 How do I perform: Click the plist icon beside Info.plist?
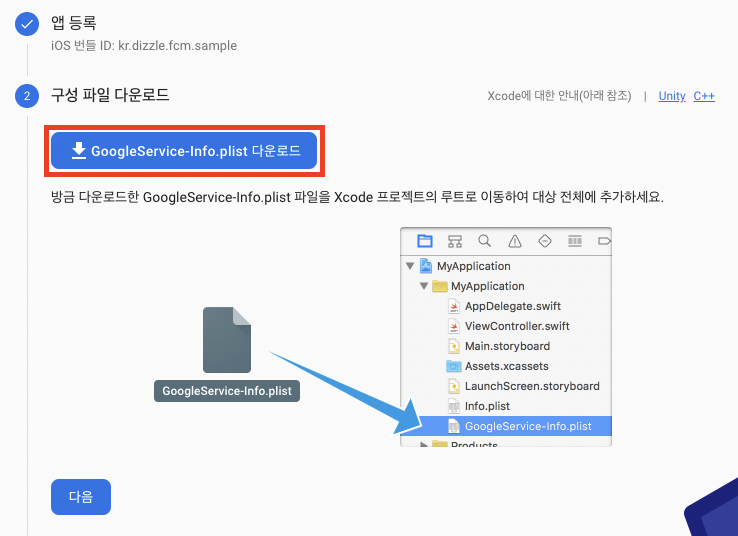click(x=453, y=406)
